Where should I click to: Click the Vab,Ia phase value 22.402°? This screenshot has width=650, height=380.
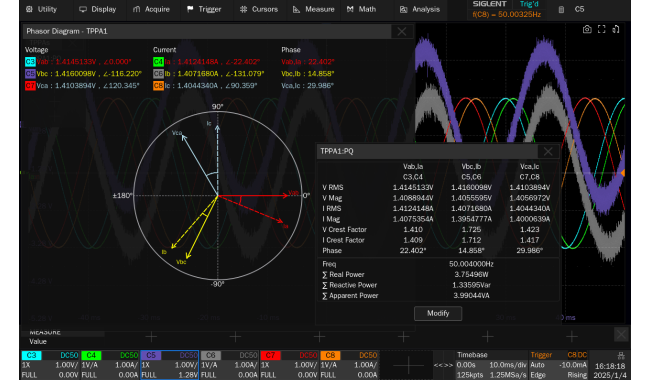coord(321,62)
